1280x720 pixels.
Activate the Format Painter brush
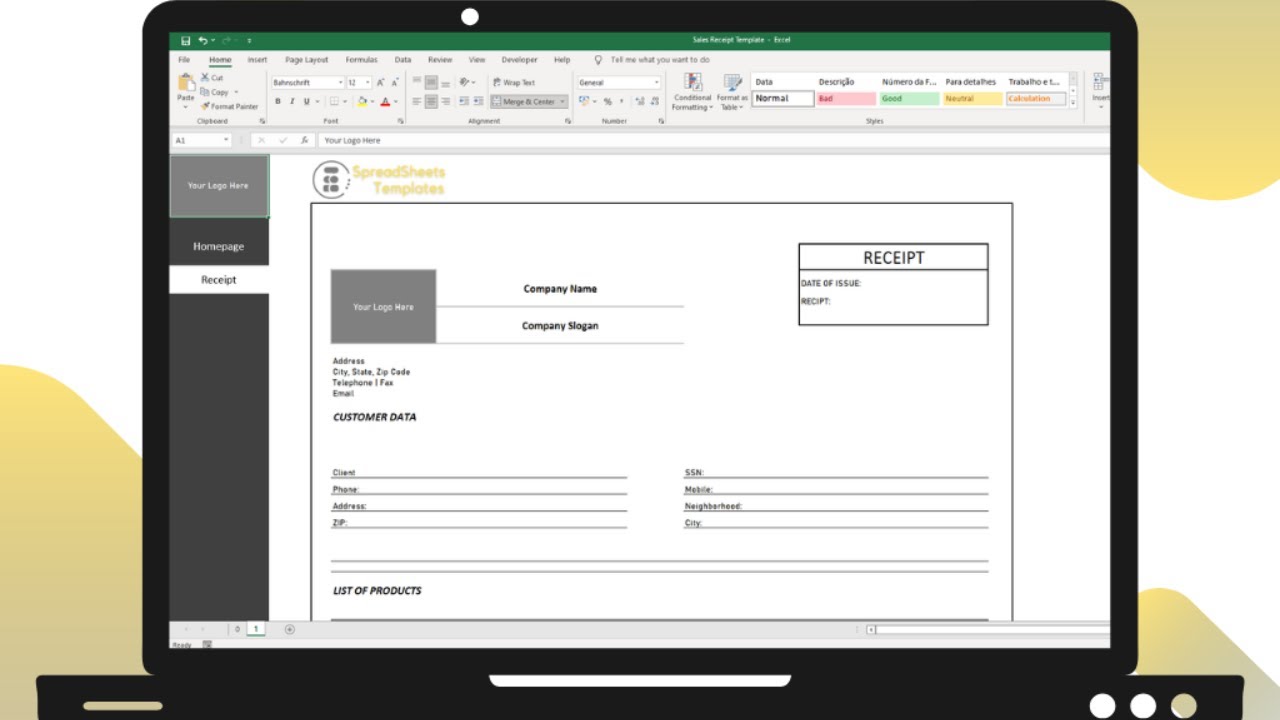click(x=229, y=106)
